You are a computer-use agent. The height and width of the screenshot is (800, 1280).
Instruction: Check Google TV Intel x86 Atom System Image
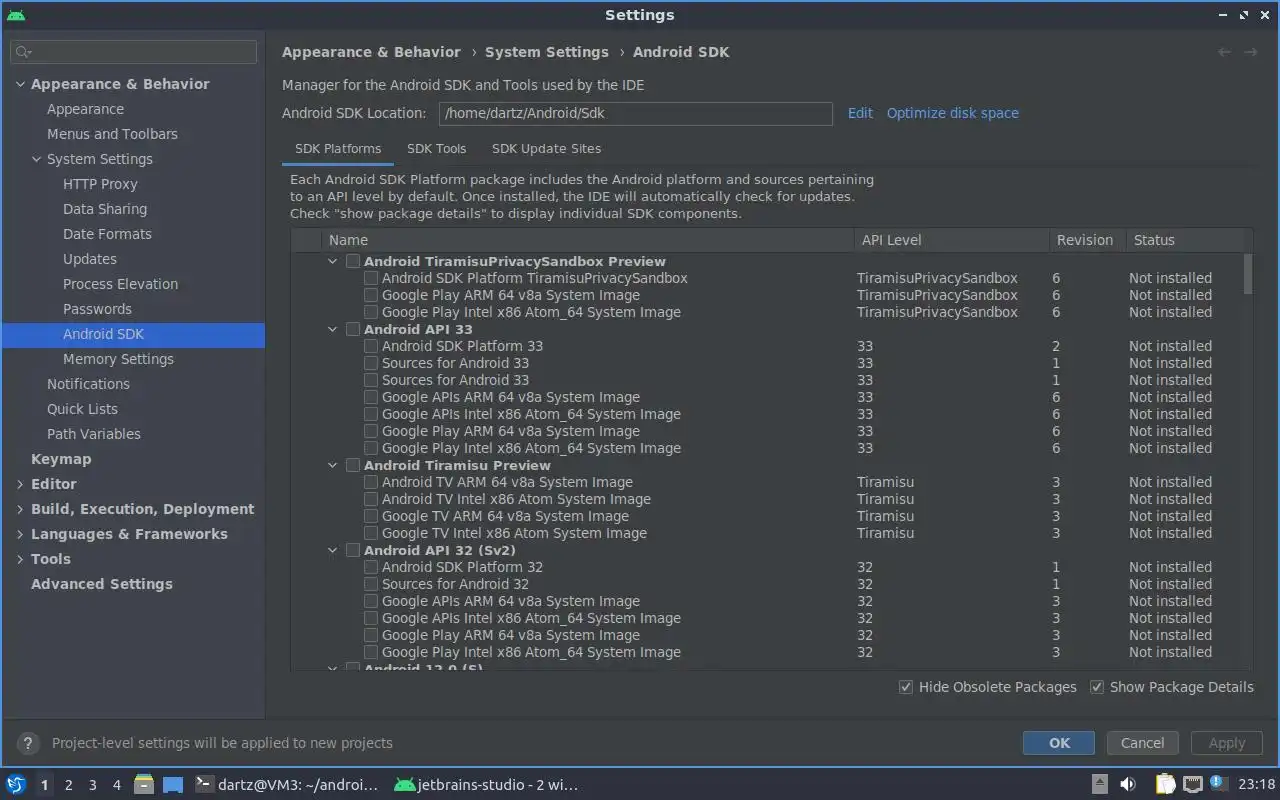(x=371, y=533)
